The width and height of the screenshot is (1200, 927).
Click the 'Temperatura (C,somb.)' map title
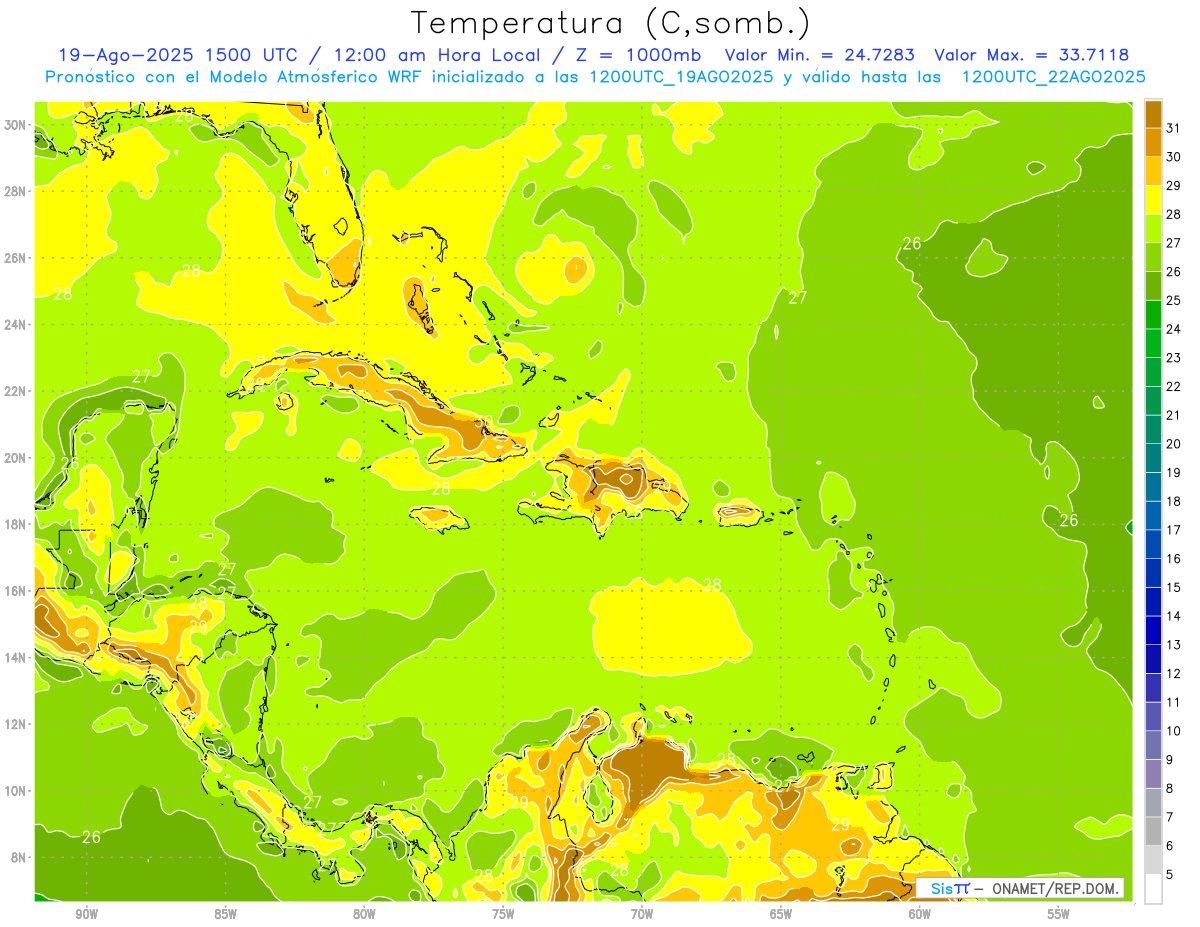point(611,23)
